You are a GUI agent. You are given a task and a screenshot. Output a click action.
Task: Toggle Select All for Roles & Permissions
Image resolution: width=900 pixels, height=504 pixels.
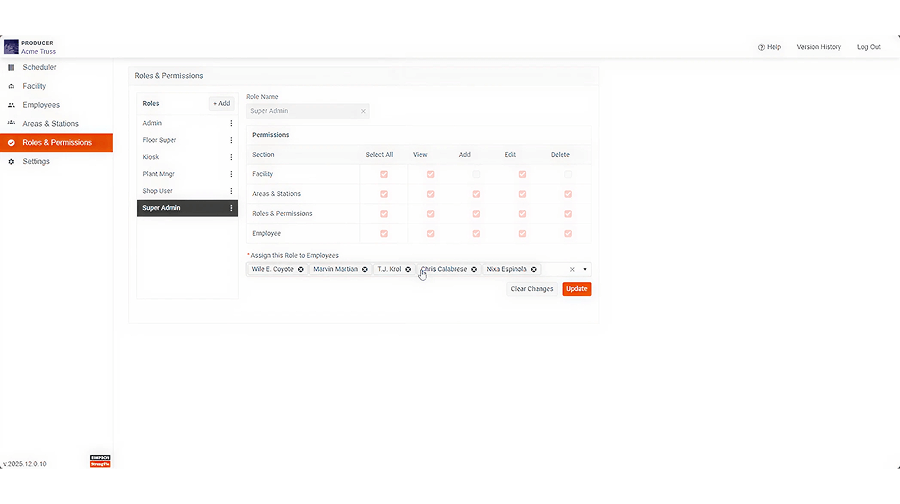click(383, 214)
